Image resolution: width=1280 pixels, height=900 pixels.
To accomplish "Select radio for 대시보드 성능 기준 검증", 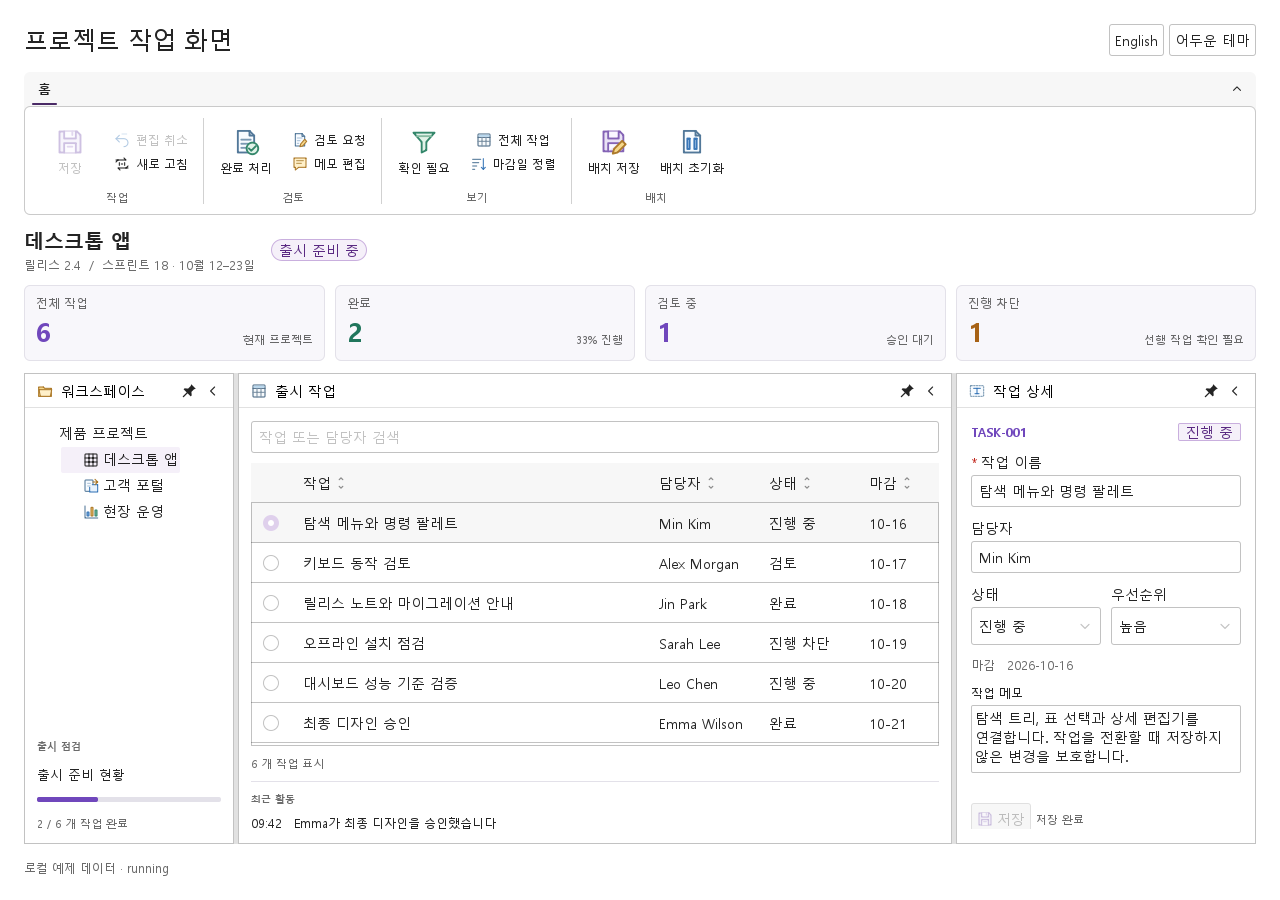I will click(x=271, y=683).
